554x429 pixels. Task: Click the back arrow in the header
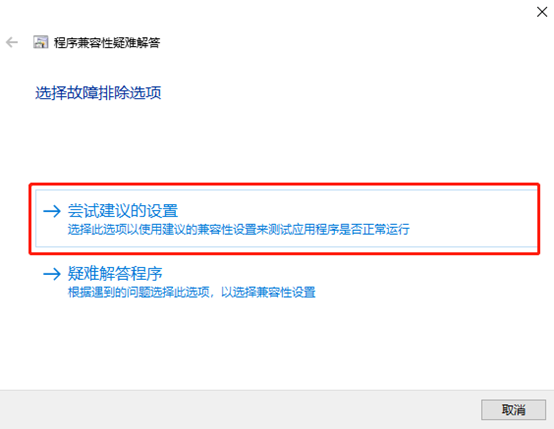click(12, 42)
